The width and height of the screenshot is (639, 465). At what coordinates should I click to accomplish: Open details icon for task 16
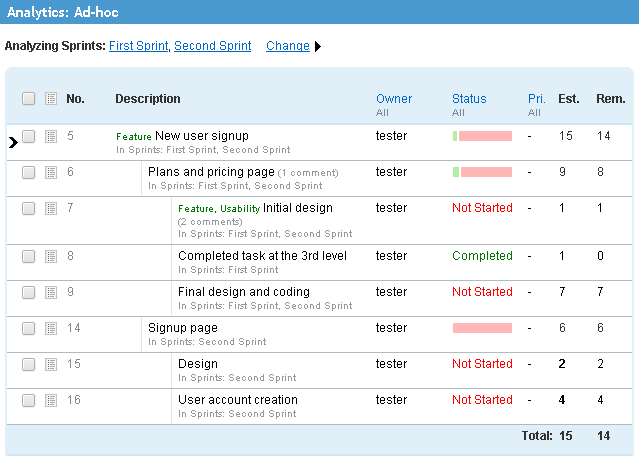click(51, 400)
